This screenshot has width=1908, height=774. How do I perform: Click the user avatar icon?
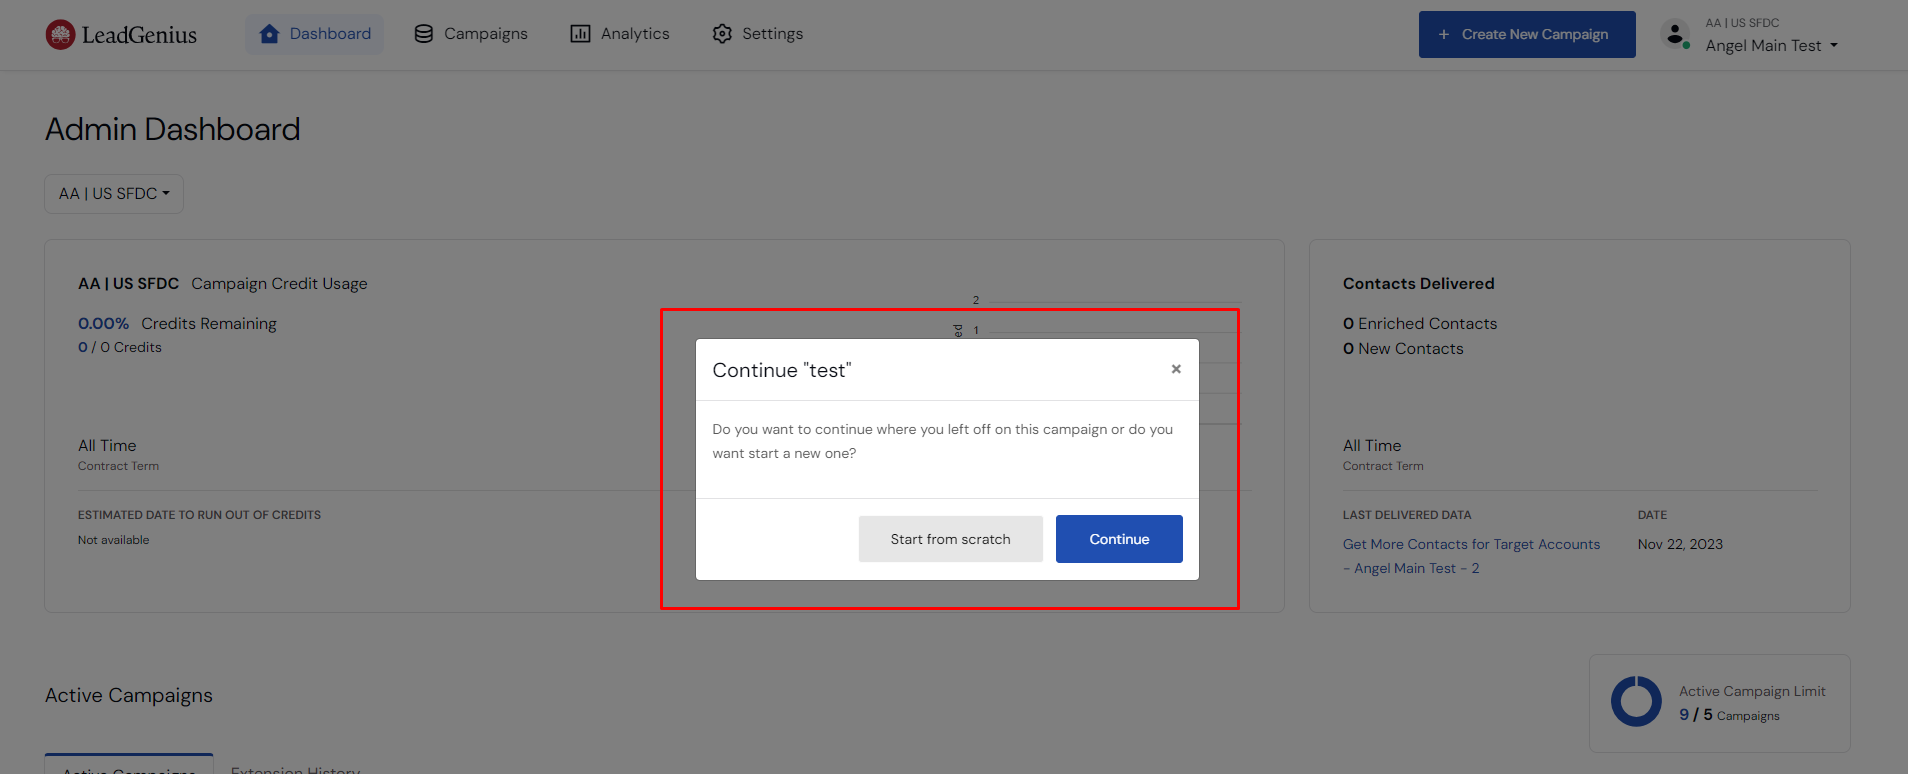pyautogui.click(x=1675, y=34)
